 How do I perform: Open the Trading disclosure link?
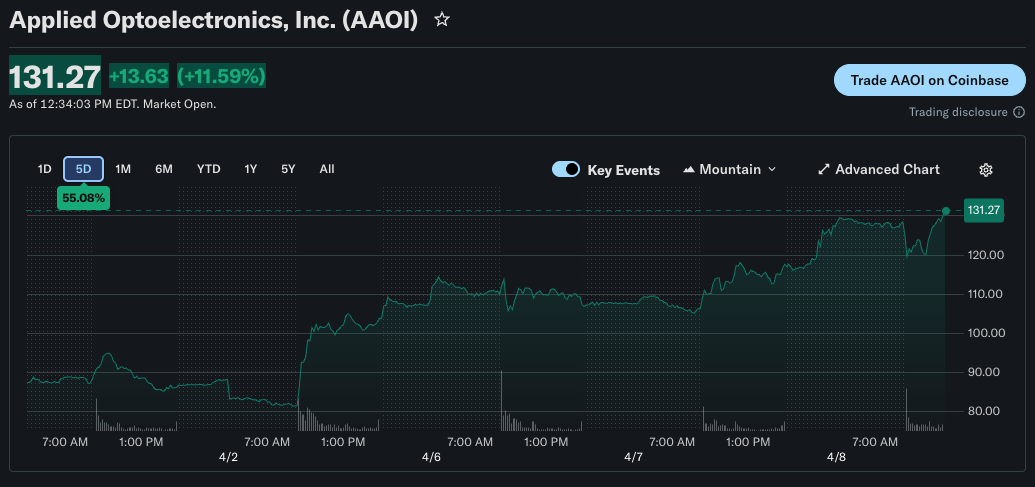click(958, 112)
